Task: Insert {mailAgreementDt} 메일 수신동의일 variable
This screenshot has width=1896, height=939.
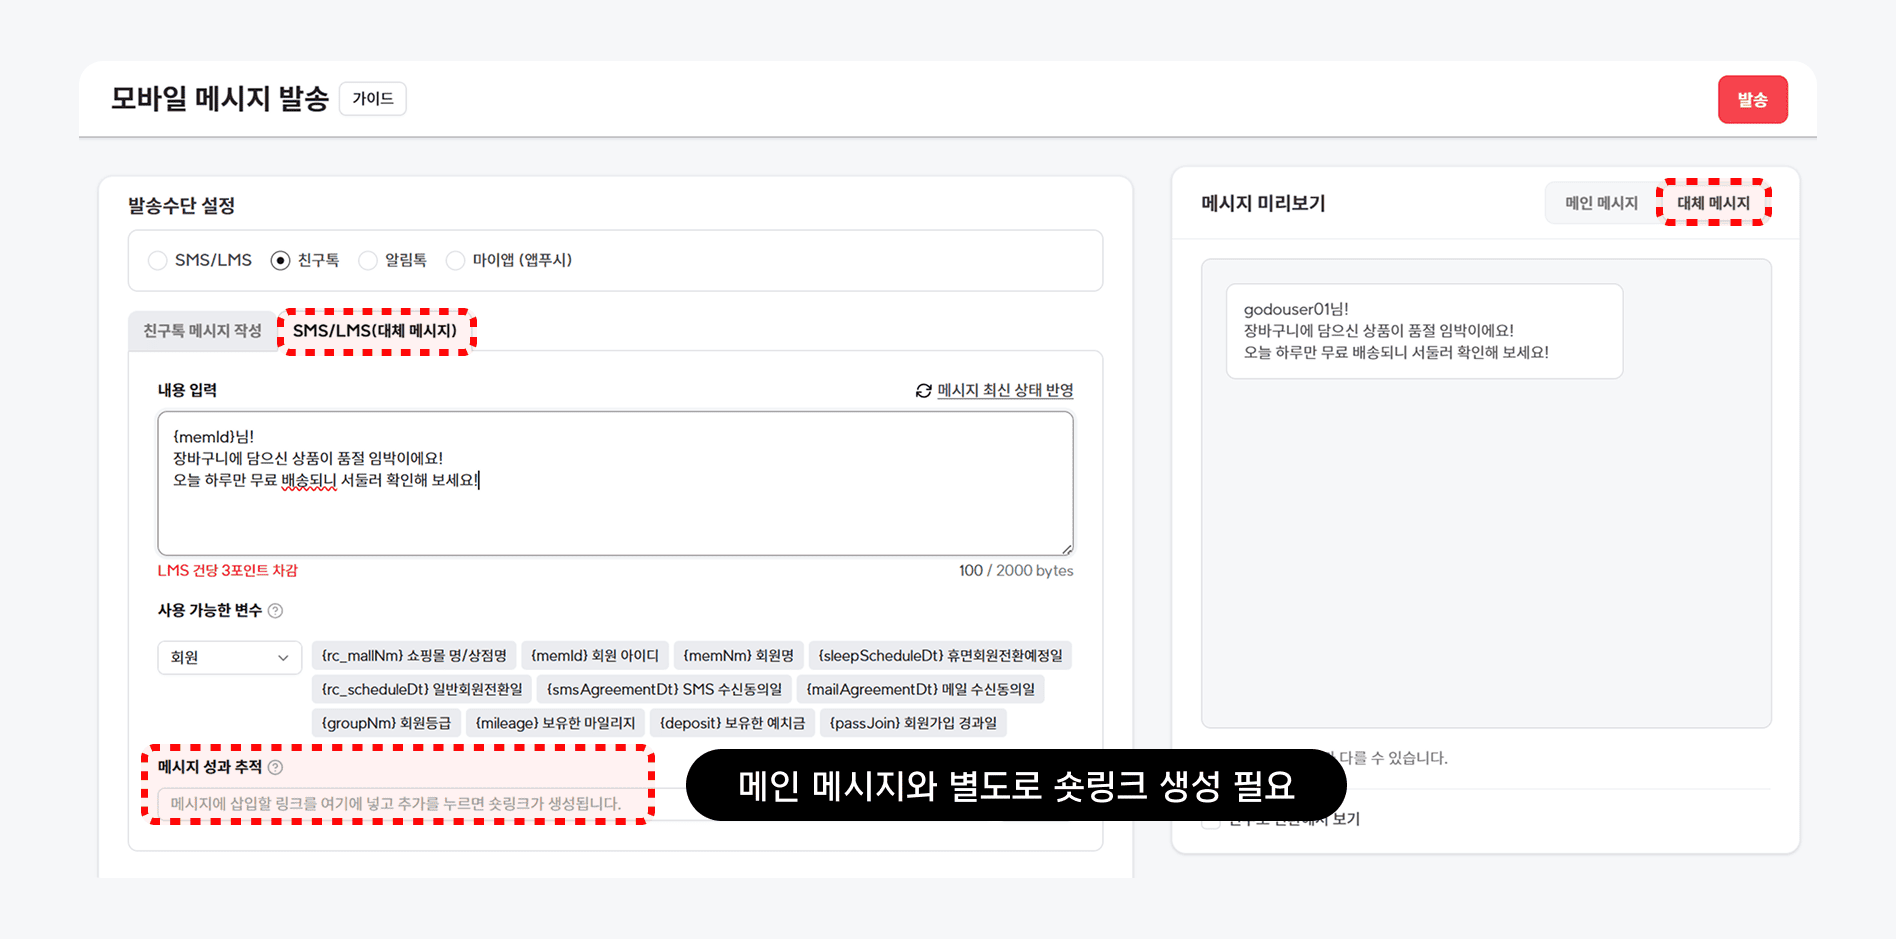Action: (x=920, y=689)
